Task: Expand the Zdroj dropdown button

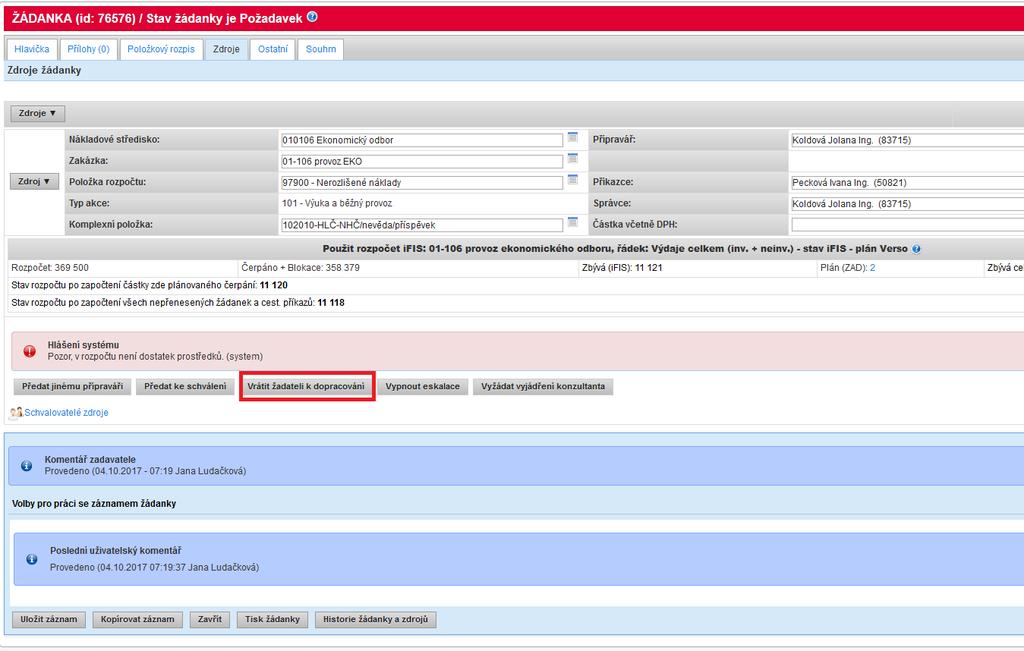Action: click(34, 182)
